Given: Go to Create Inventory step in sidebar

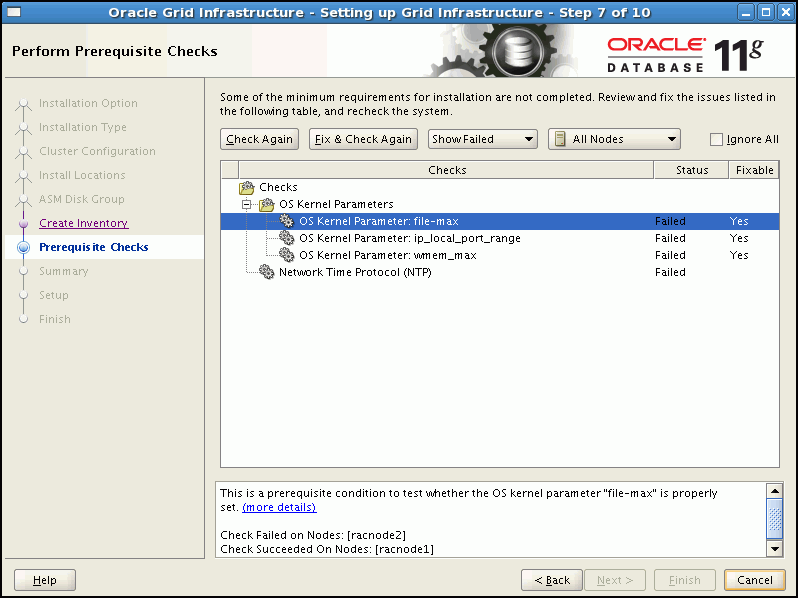Looking at the screenshot, I should [x=83, y=223].
